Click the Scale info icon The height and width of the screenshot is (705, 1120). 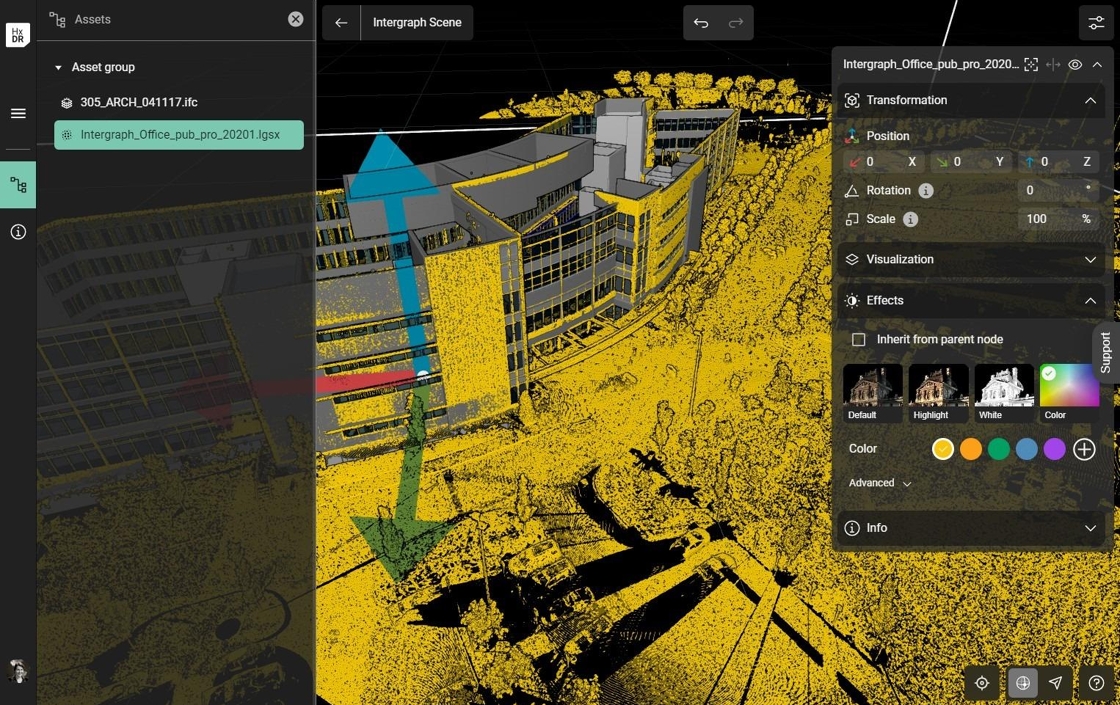[x=910, y=219]
